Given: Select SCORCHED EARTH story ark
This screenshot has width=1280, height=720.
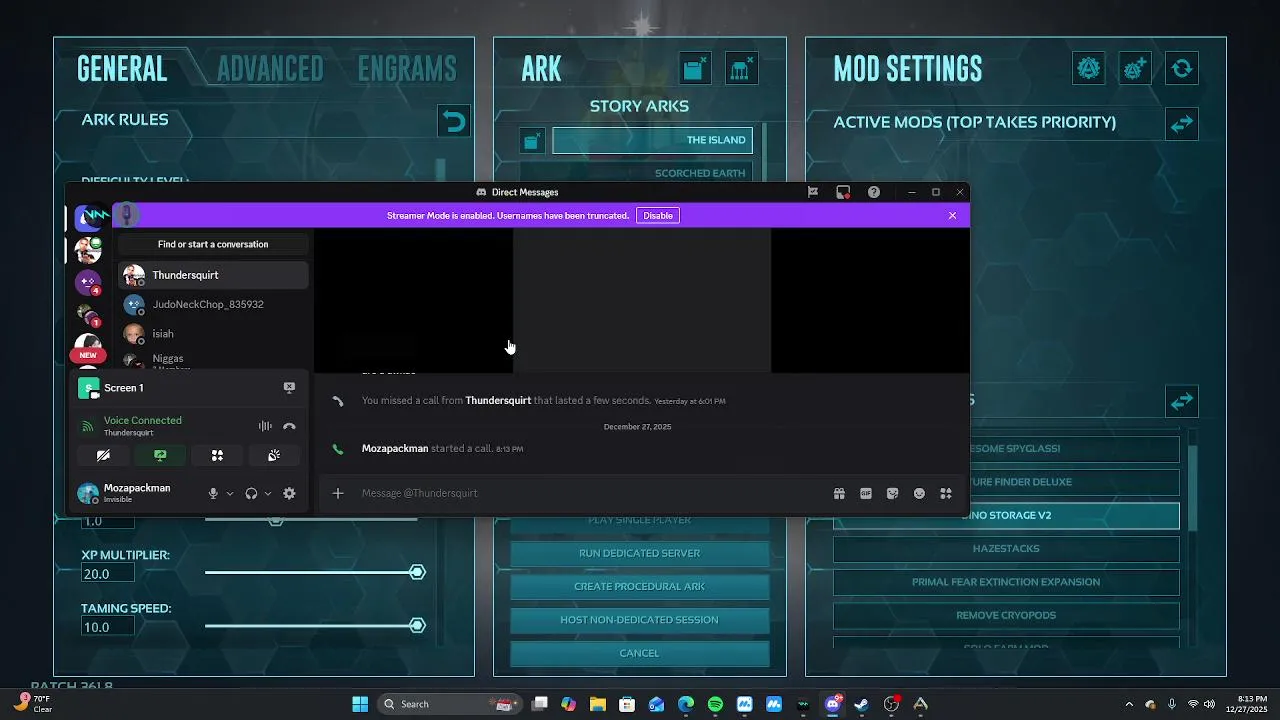Looking at the screenshot, I should [652, 173].
